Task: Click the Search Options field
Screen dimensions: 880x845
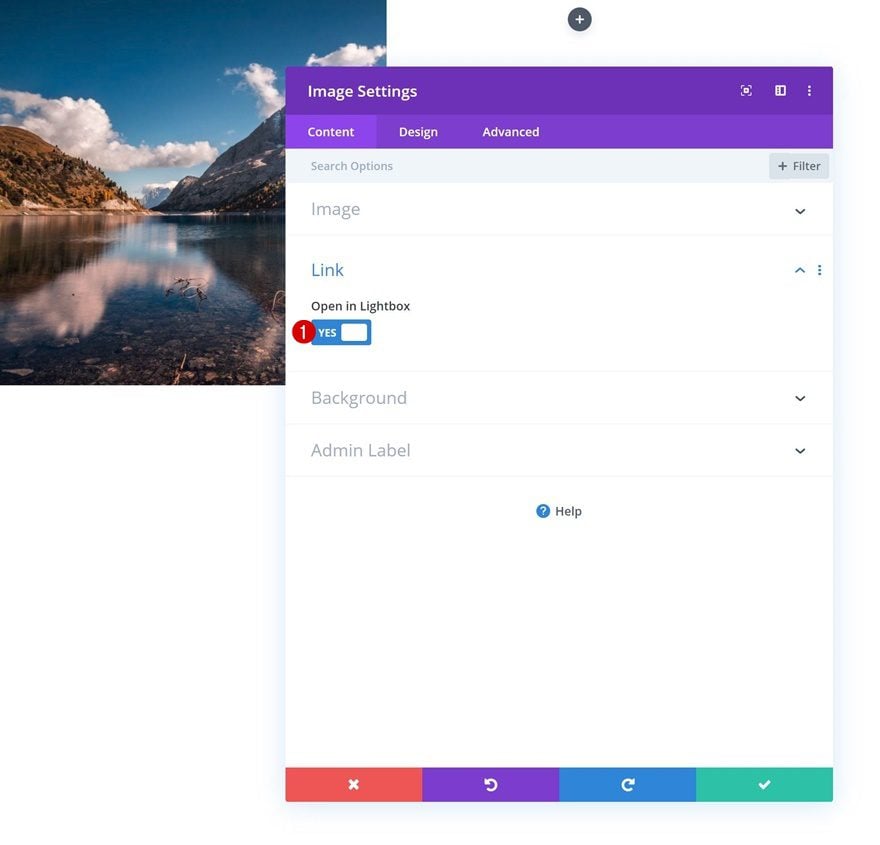Action: (x=528, y=166)
